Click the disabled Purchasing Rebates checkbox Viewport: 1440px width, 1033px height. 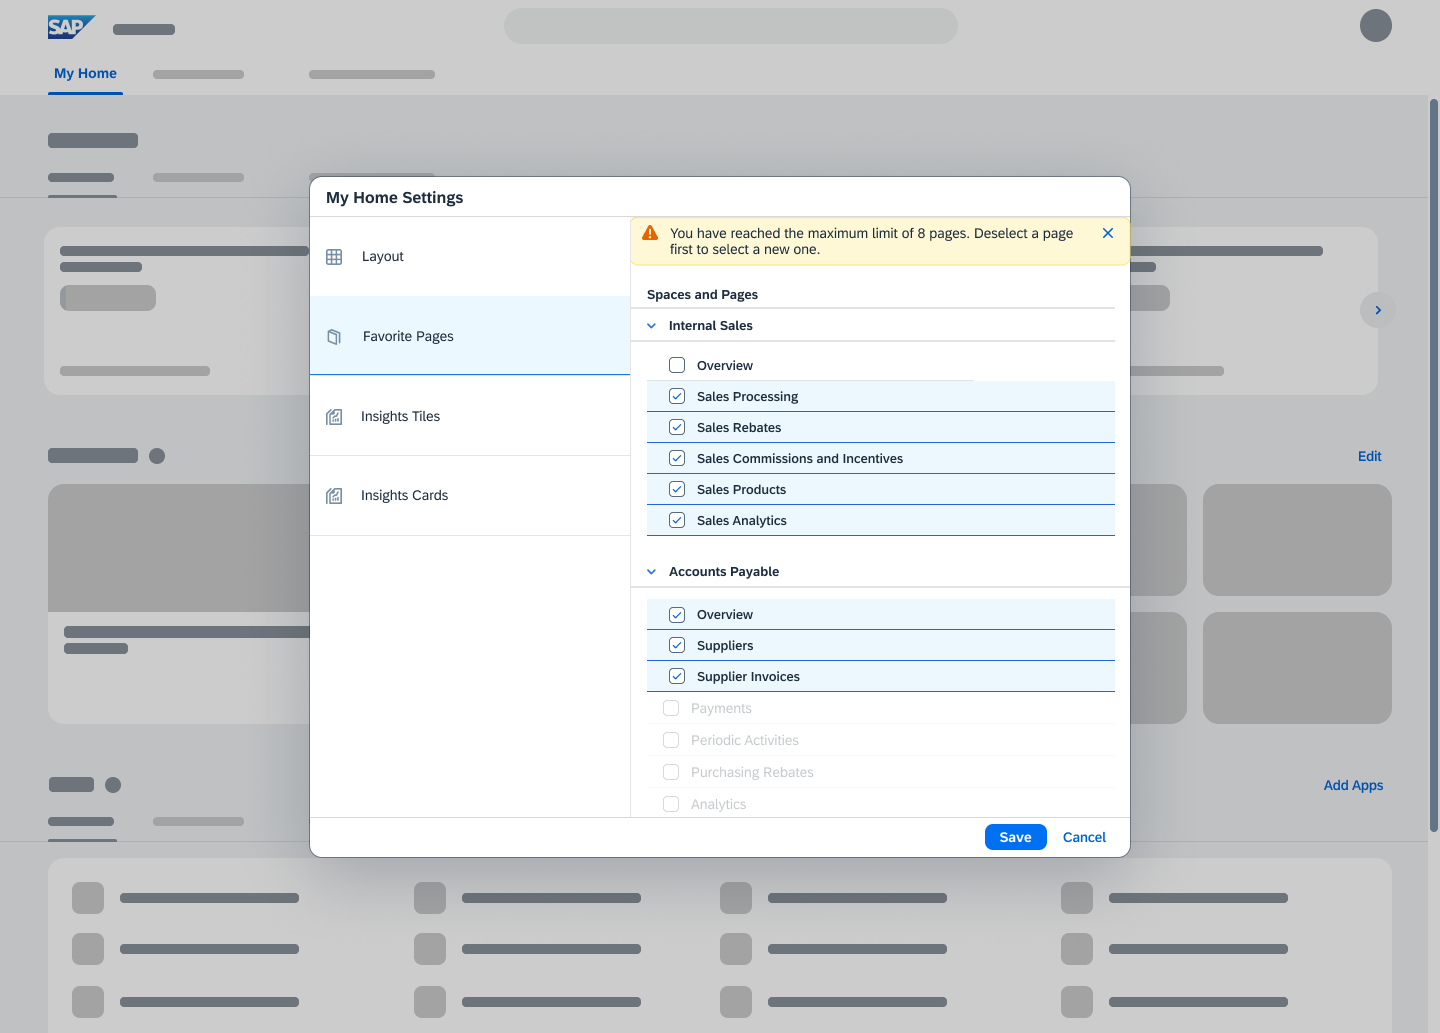[x=671, y=772]
